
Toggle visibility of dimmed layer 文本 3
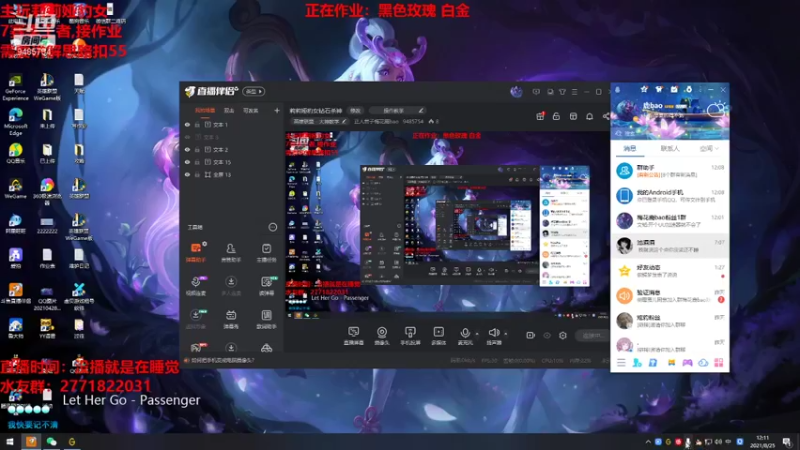[187, 137]
